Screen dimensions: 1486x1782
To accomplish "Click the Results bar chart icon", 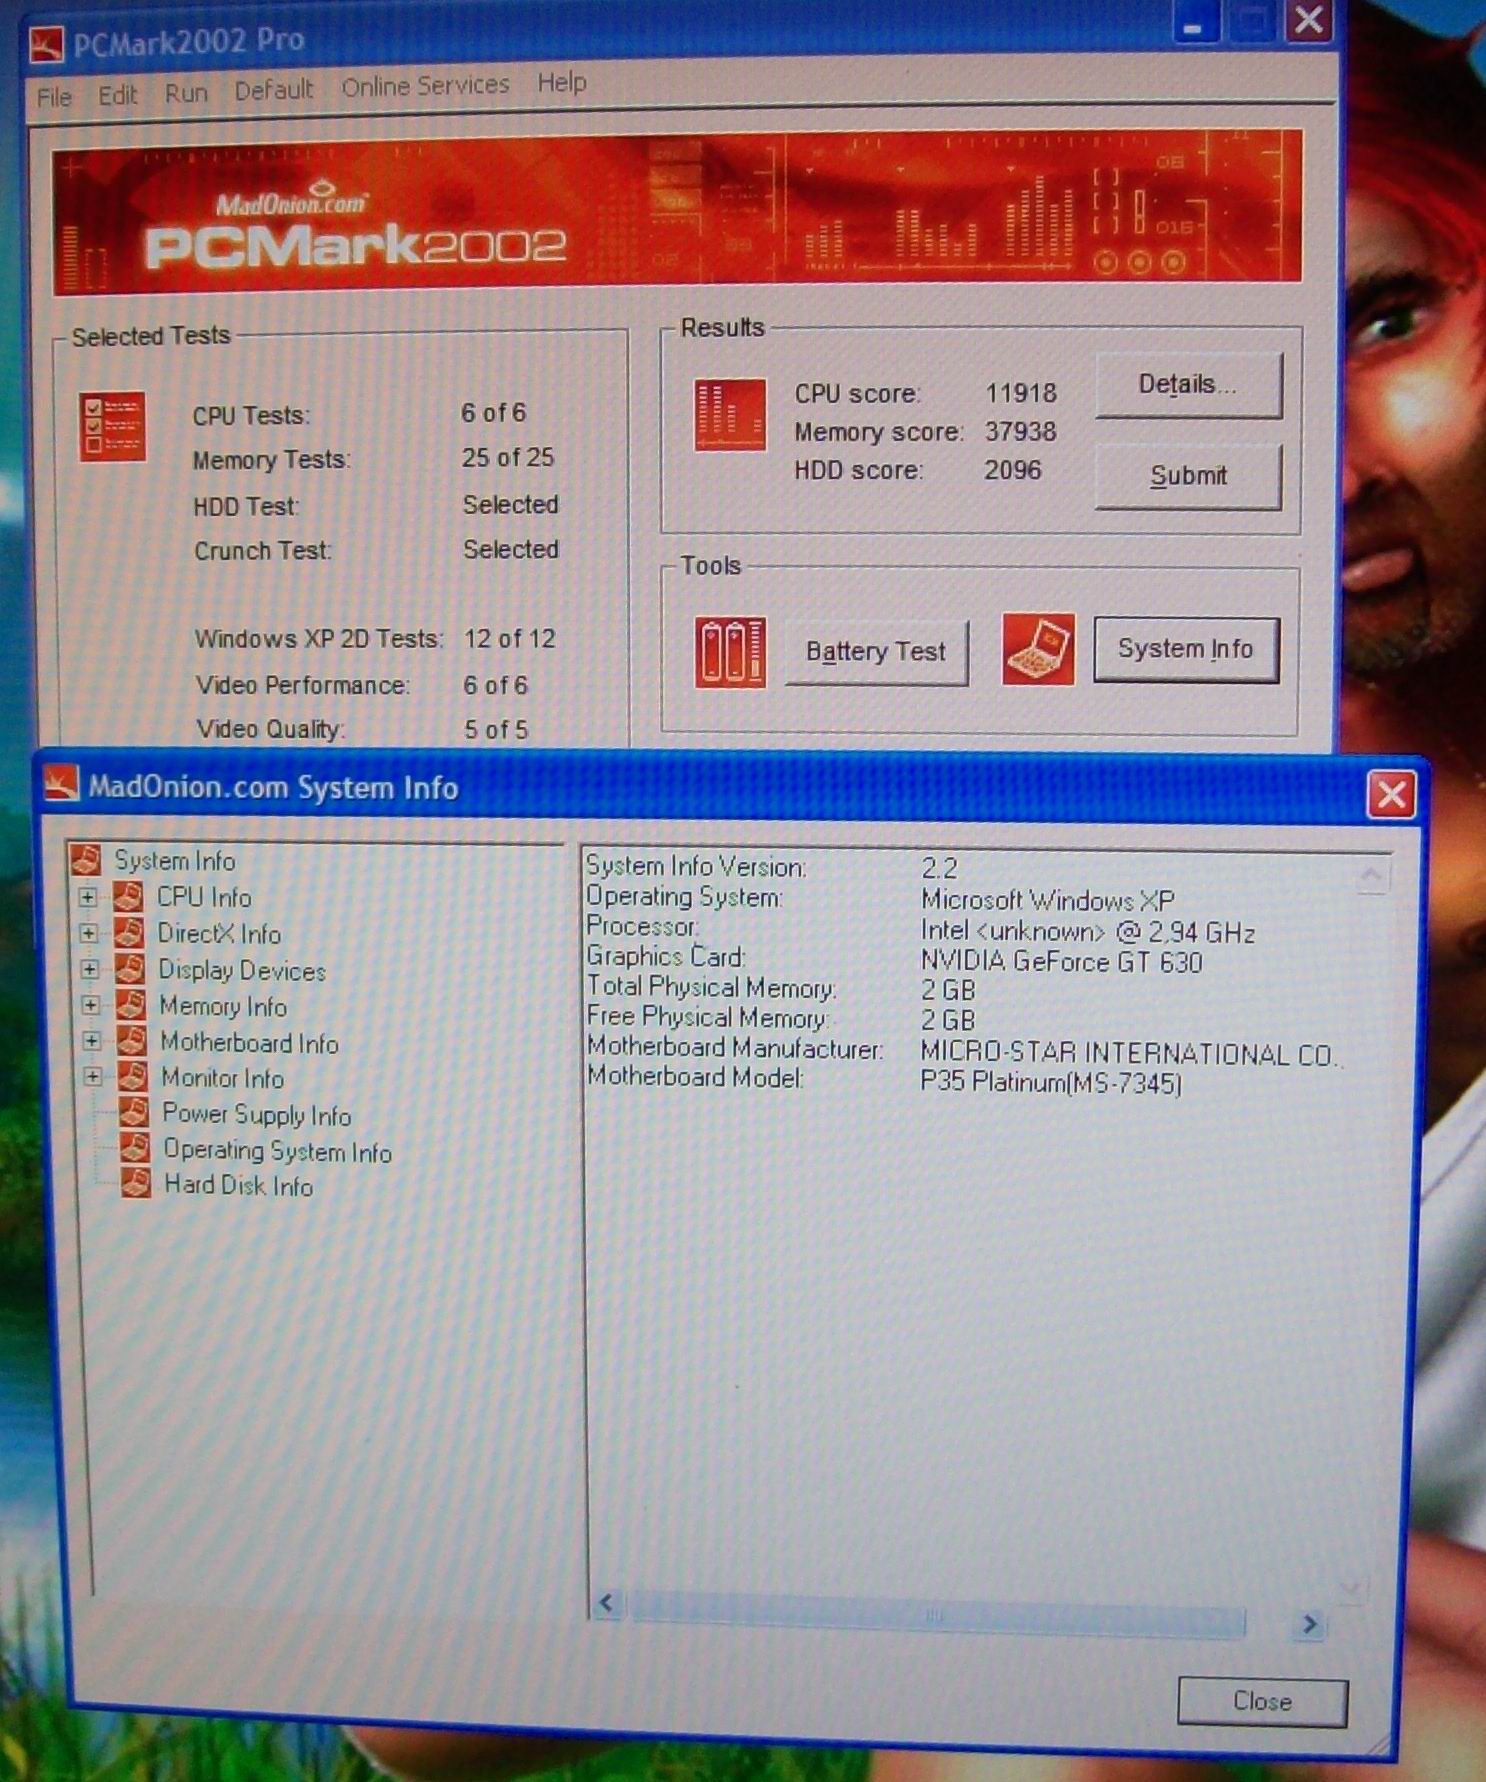I will (x=730, y=414).
